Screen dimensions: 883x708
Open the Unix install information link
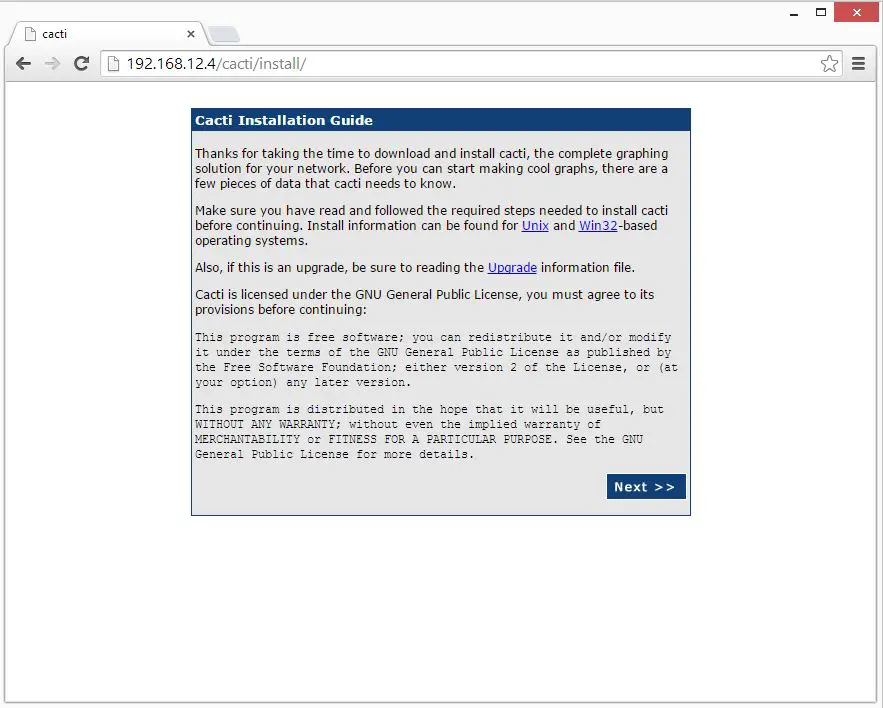[x=535, y=225]
